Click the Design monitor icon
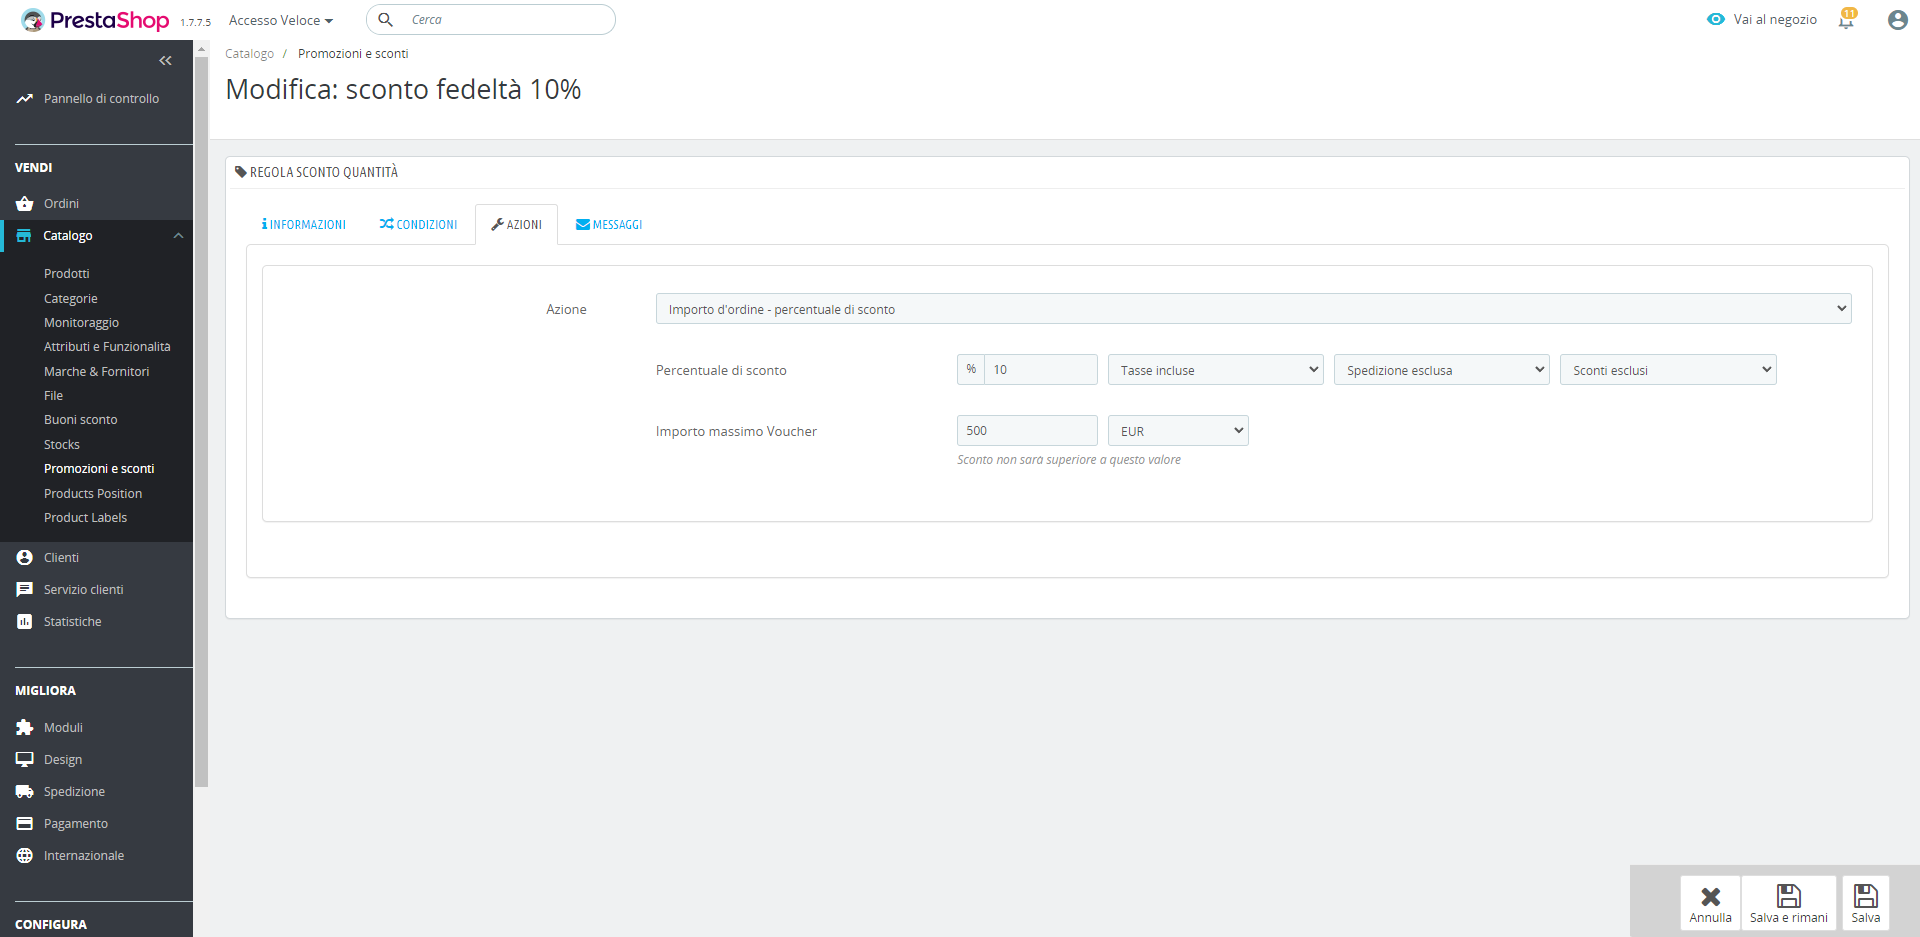This screenshot has width=1920, height=937. 25,760
